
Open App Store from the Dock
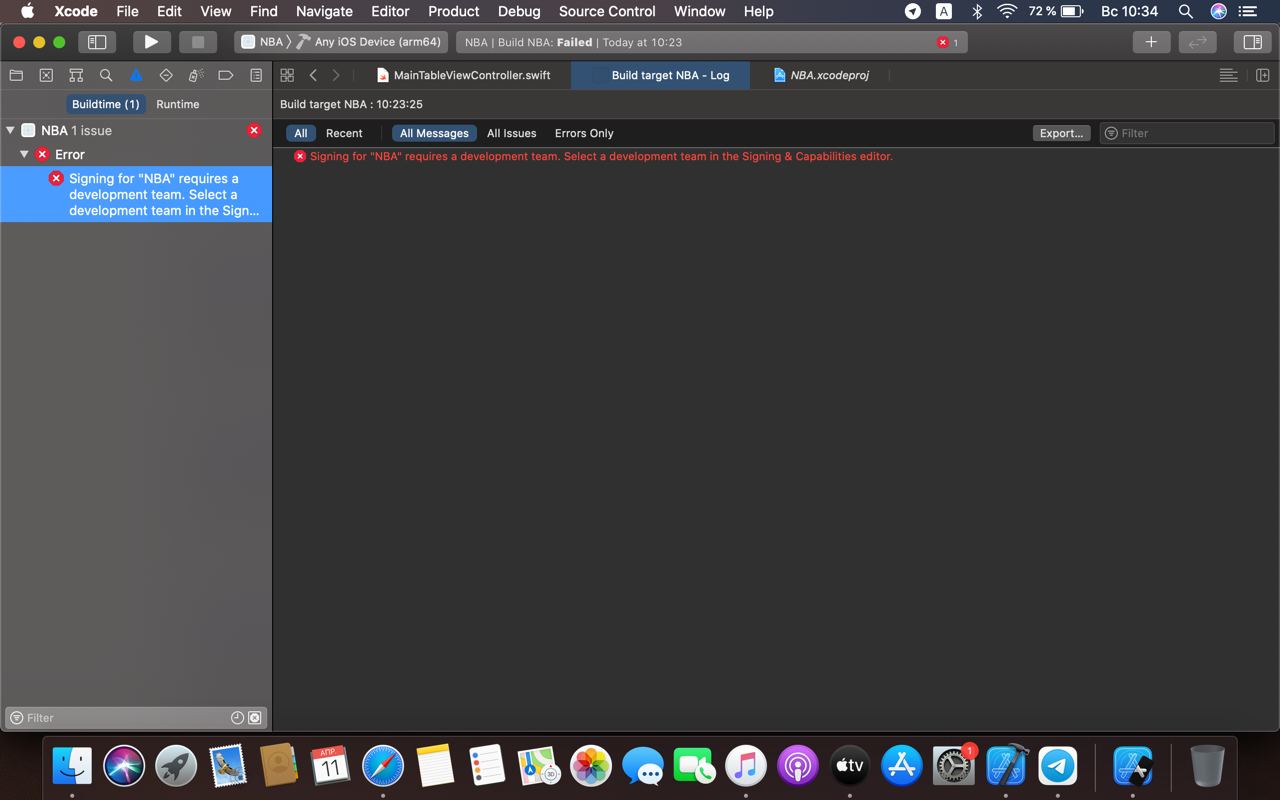click(902, 767)
